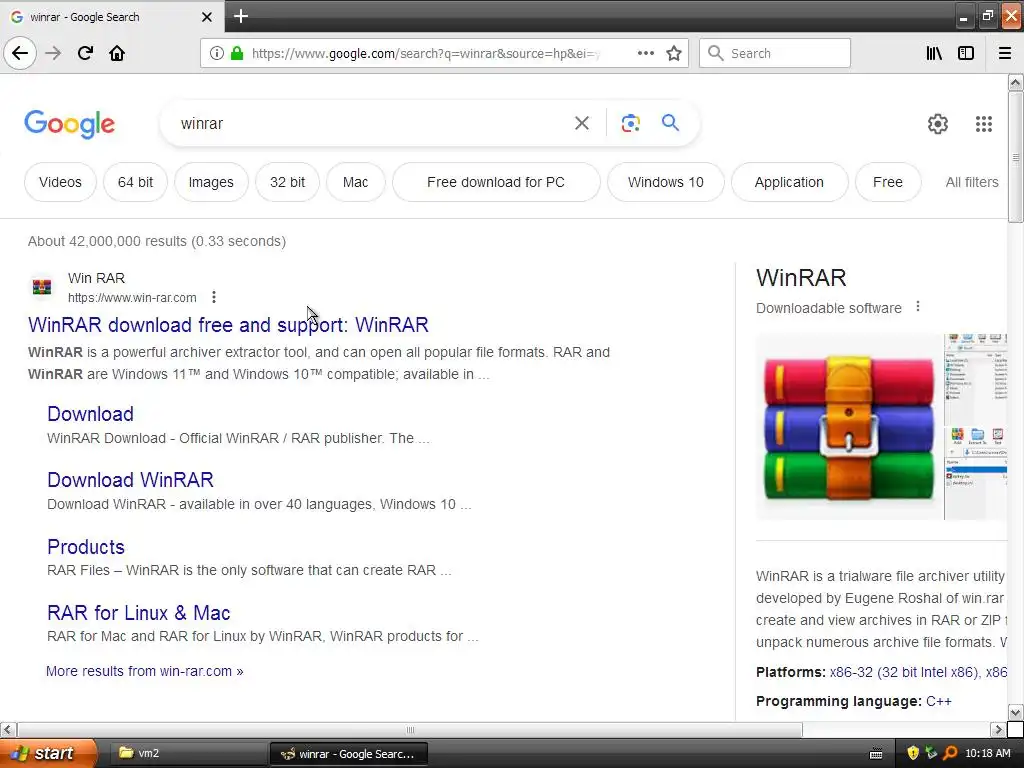Search by image with Google Lens icon

(x=630, y=123)
